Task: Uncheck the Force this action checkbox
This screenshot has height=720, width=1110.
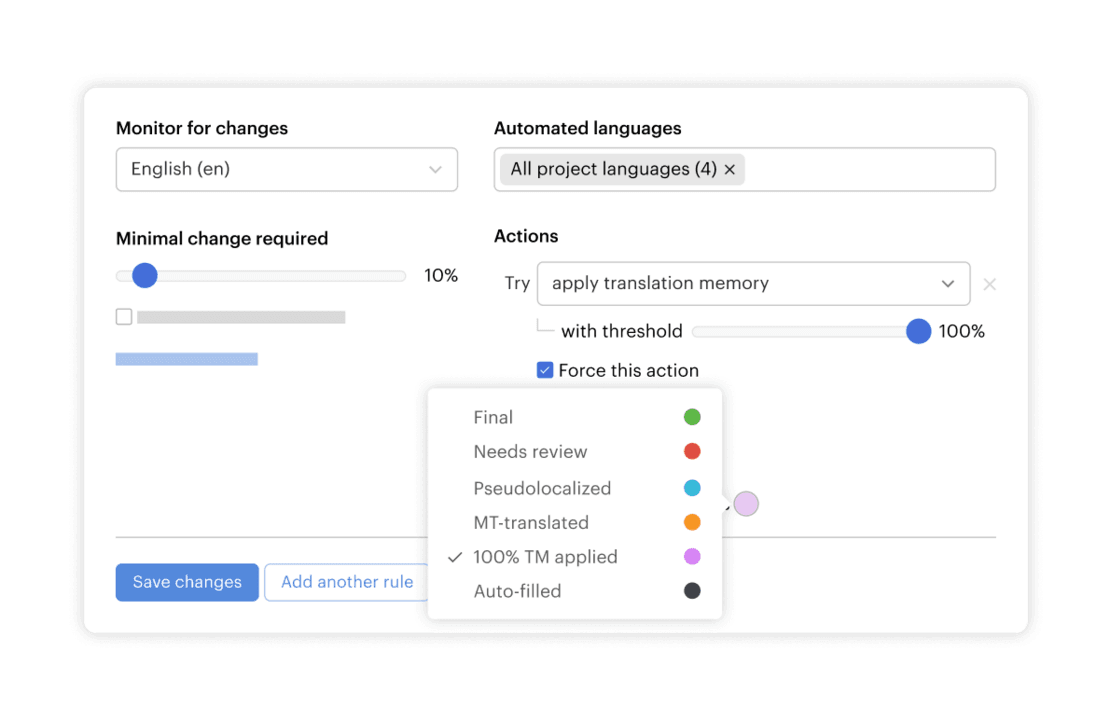Action: pos(545,370)
